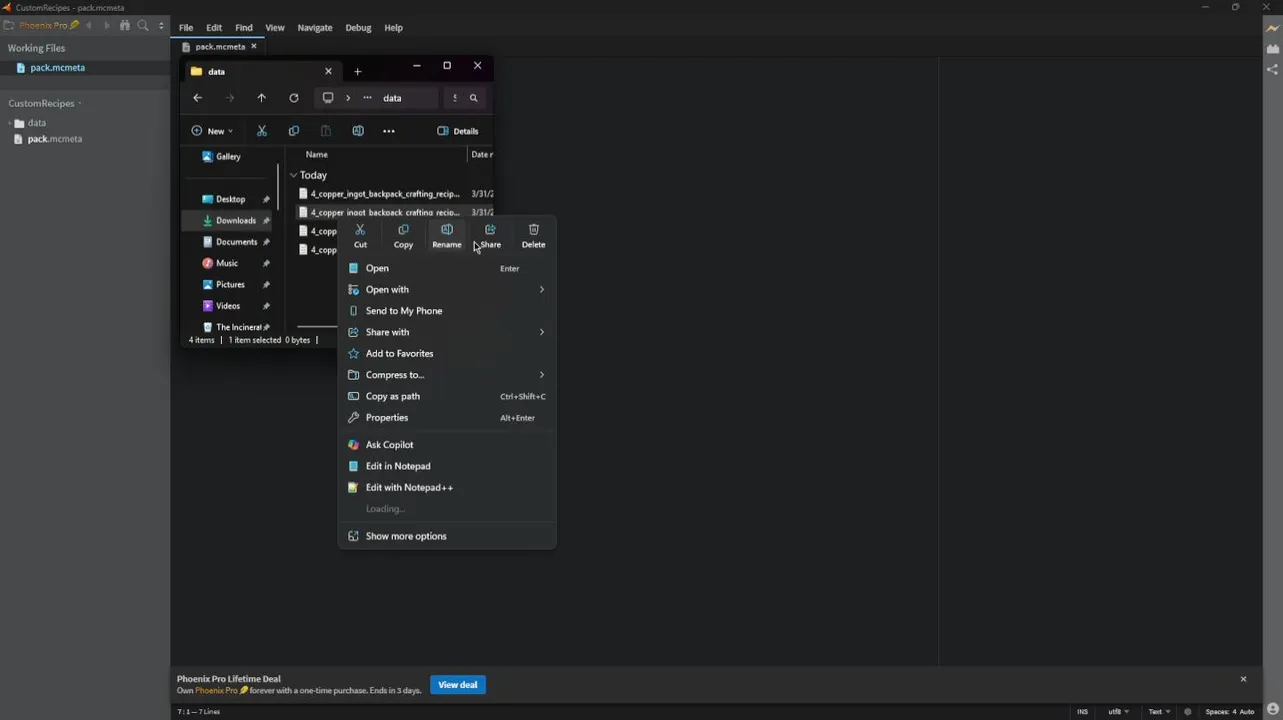Click the Name column header

(316, 154)
